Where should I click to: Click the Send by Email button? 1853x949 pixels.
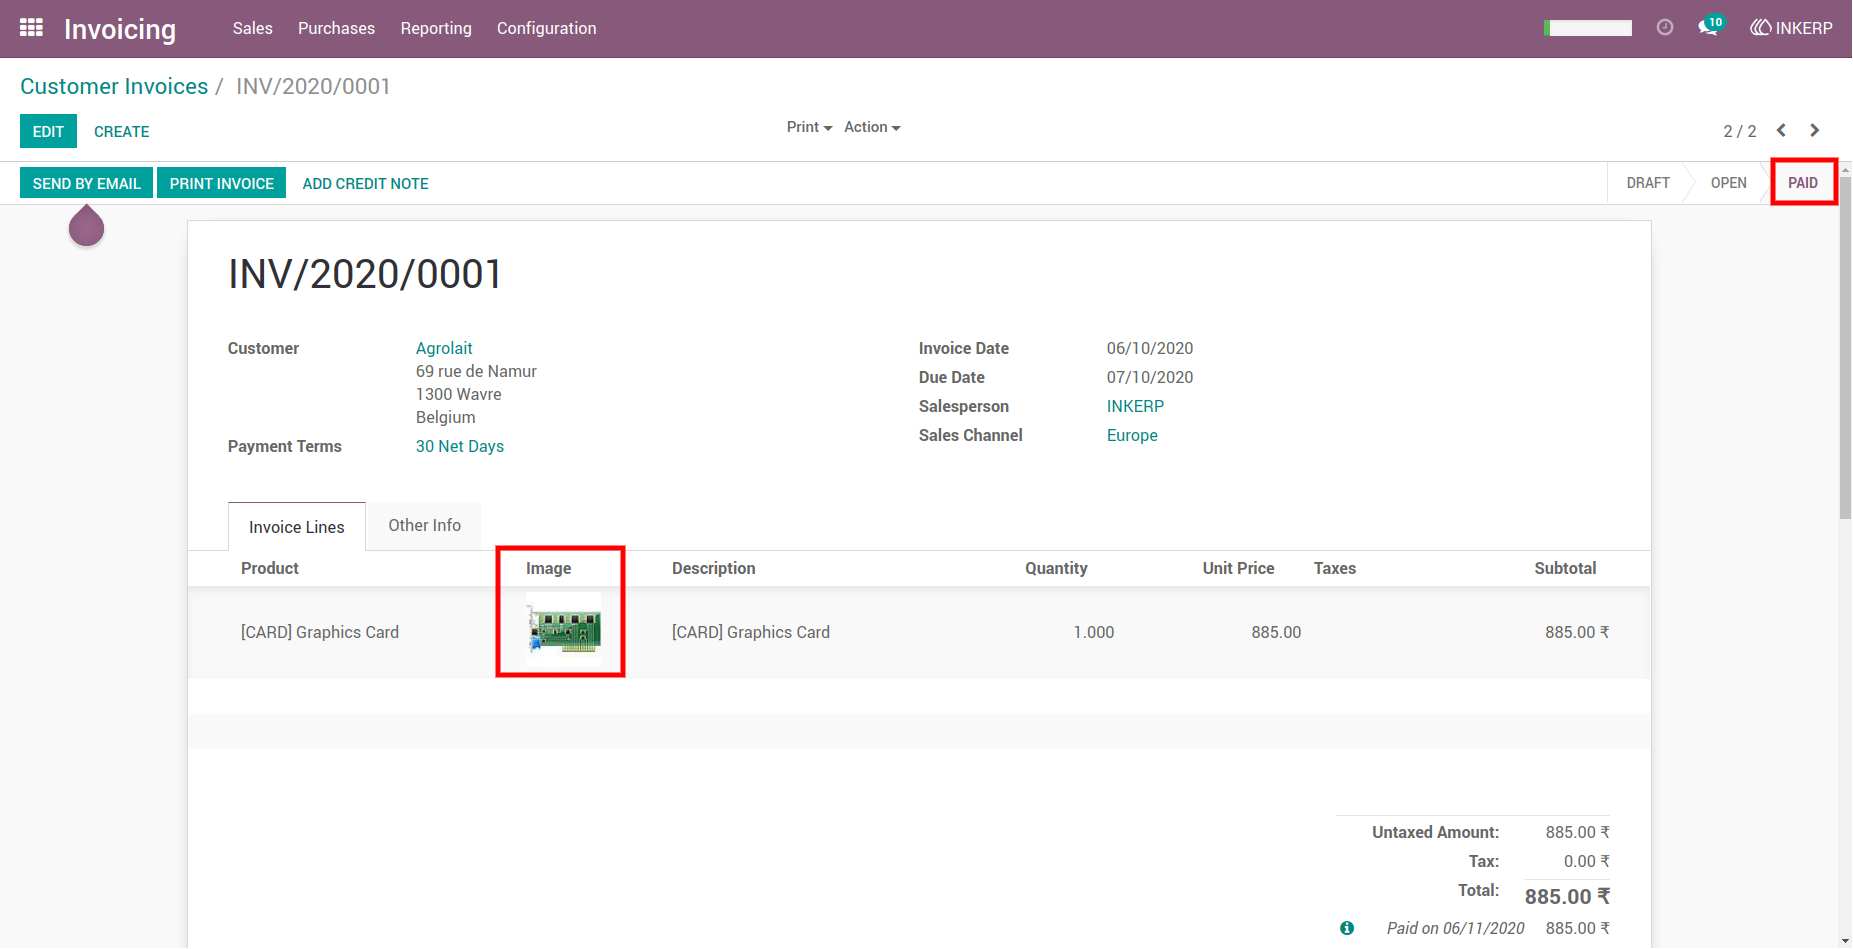coord(87,183)
